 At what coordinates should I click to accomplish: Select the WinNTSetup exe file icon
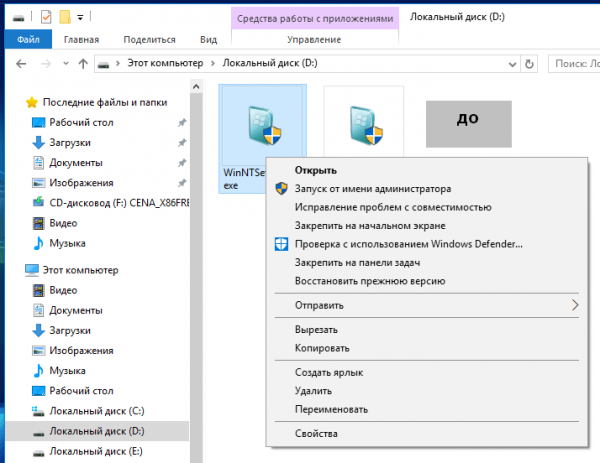tap(265, 126)
